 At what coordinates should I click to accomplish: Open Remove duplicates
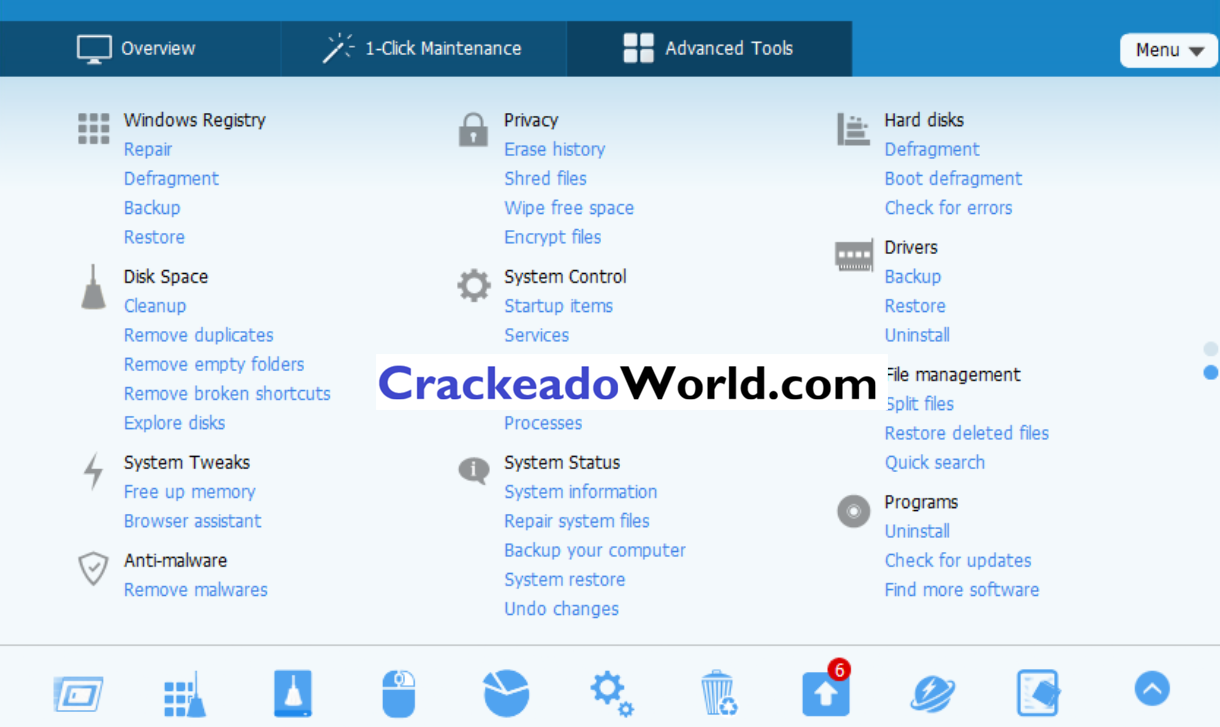click(x=198, y=335)
